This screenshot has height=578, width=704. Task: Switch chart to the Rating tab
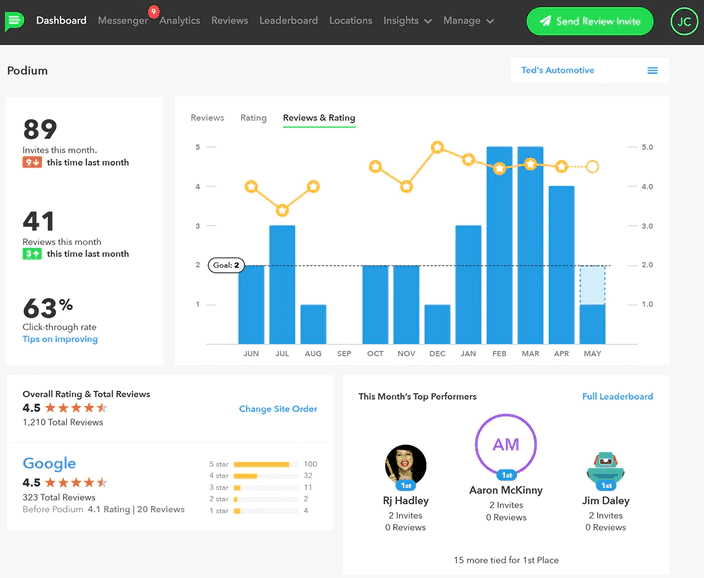coord(253,118)
